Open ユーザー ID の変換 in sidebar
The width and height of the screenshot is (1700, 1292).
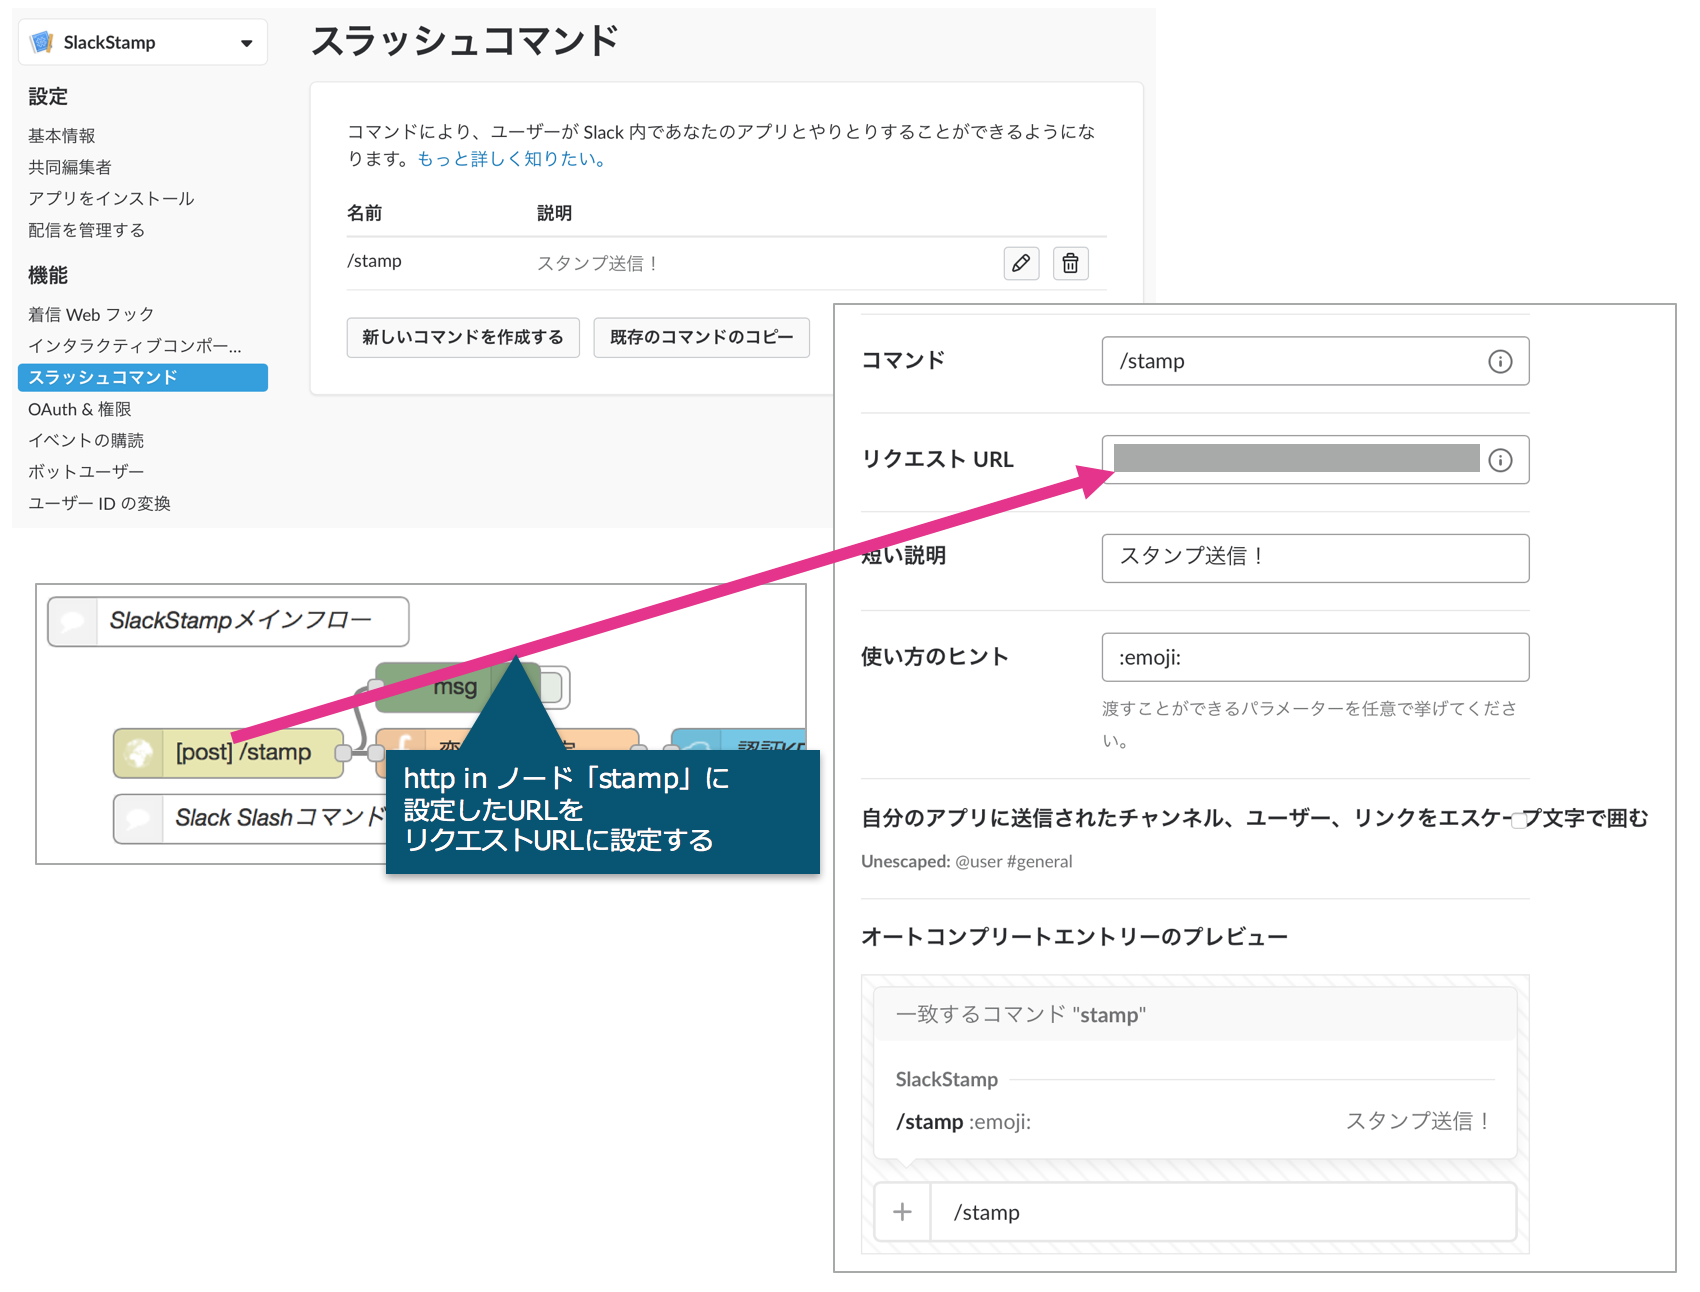[x=99, y=503]
